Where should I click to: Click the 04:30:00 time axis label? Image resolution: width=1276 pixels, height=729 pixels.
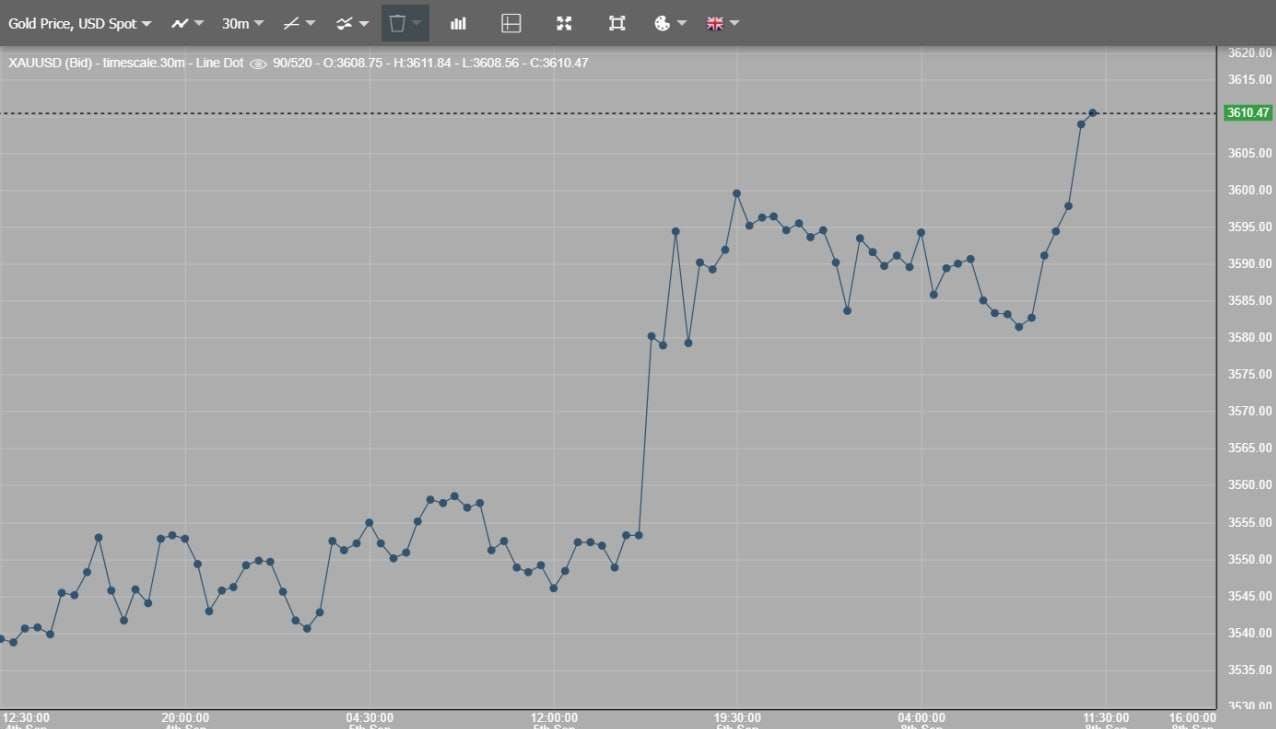[x=370, y=717]
